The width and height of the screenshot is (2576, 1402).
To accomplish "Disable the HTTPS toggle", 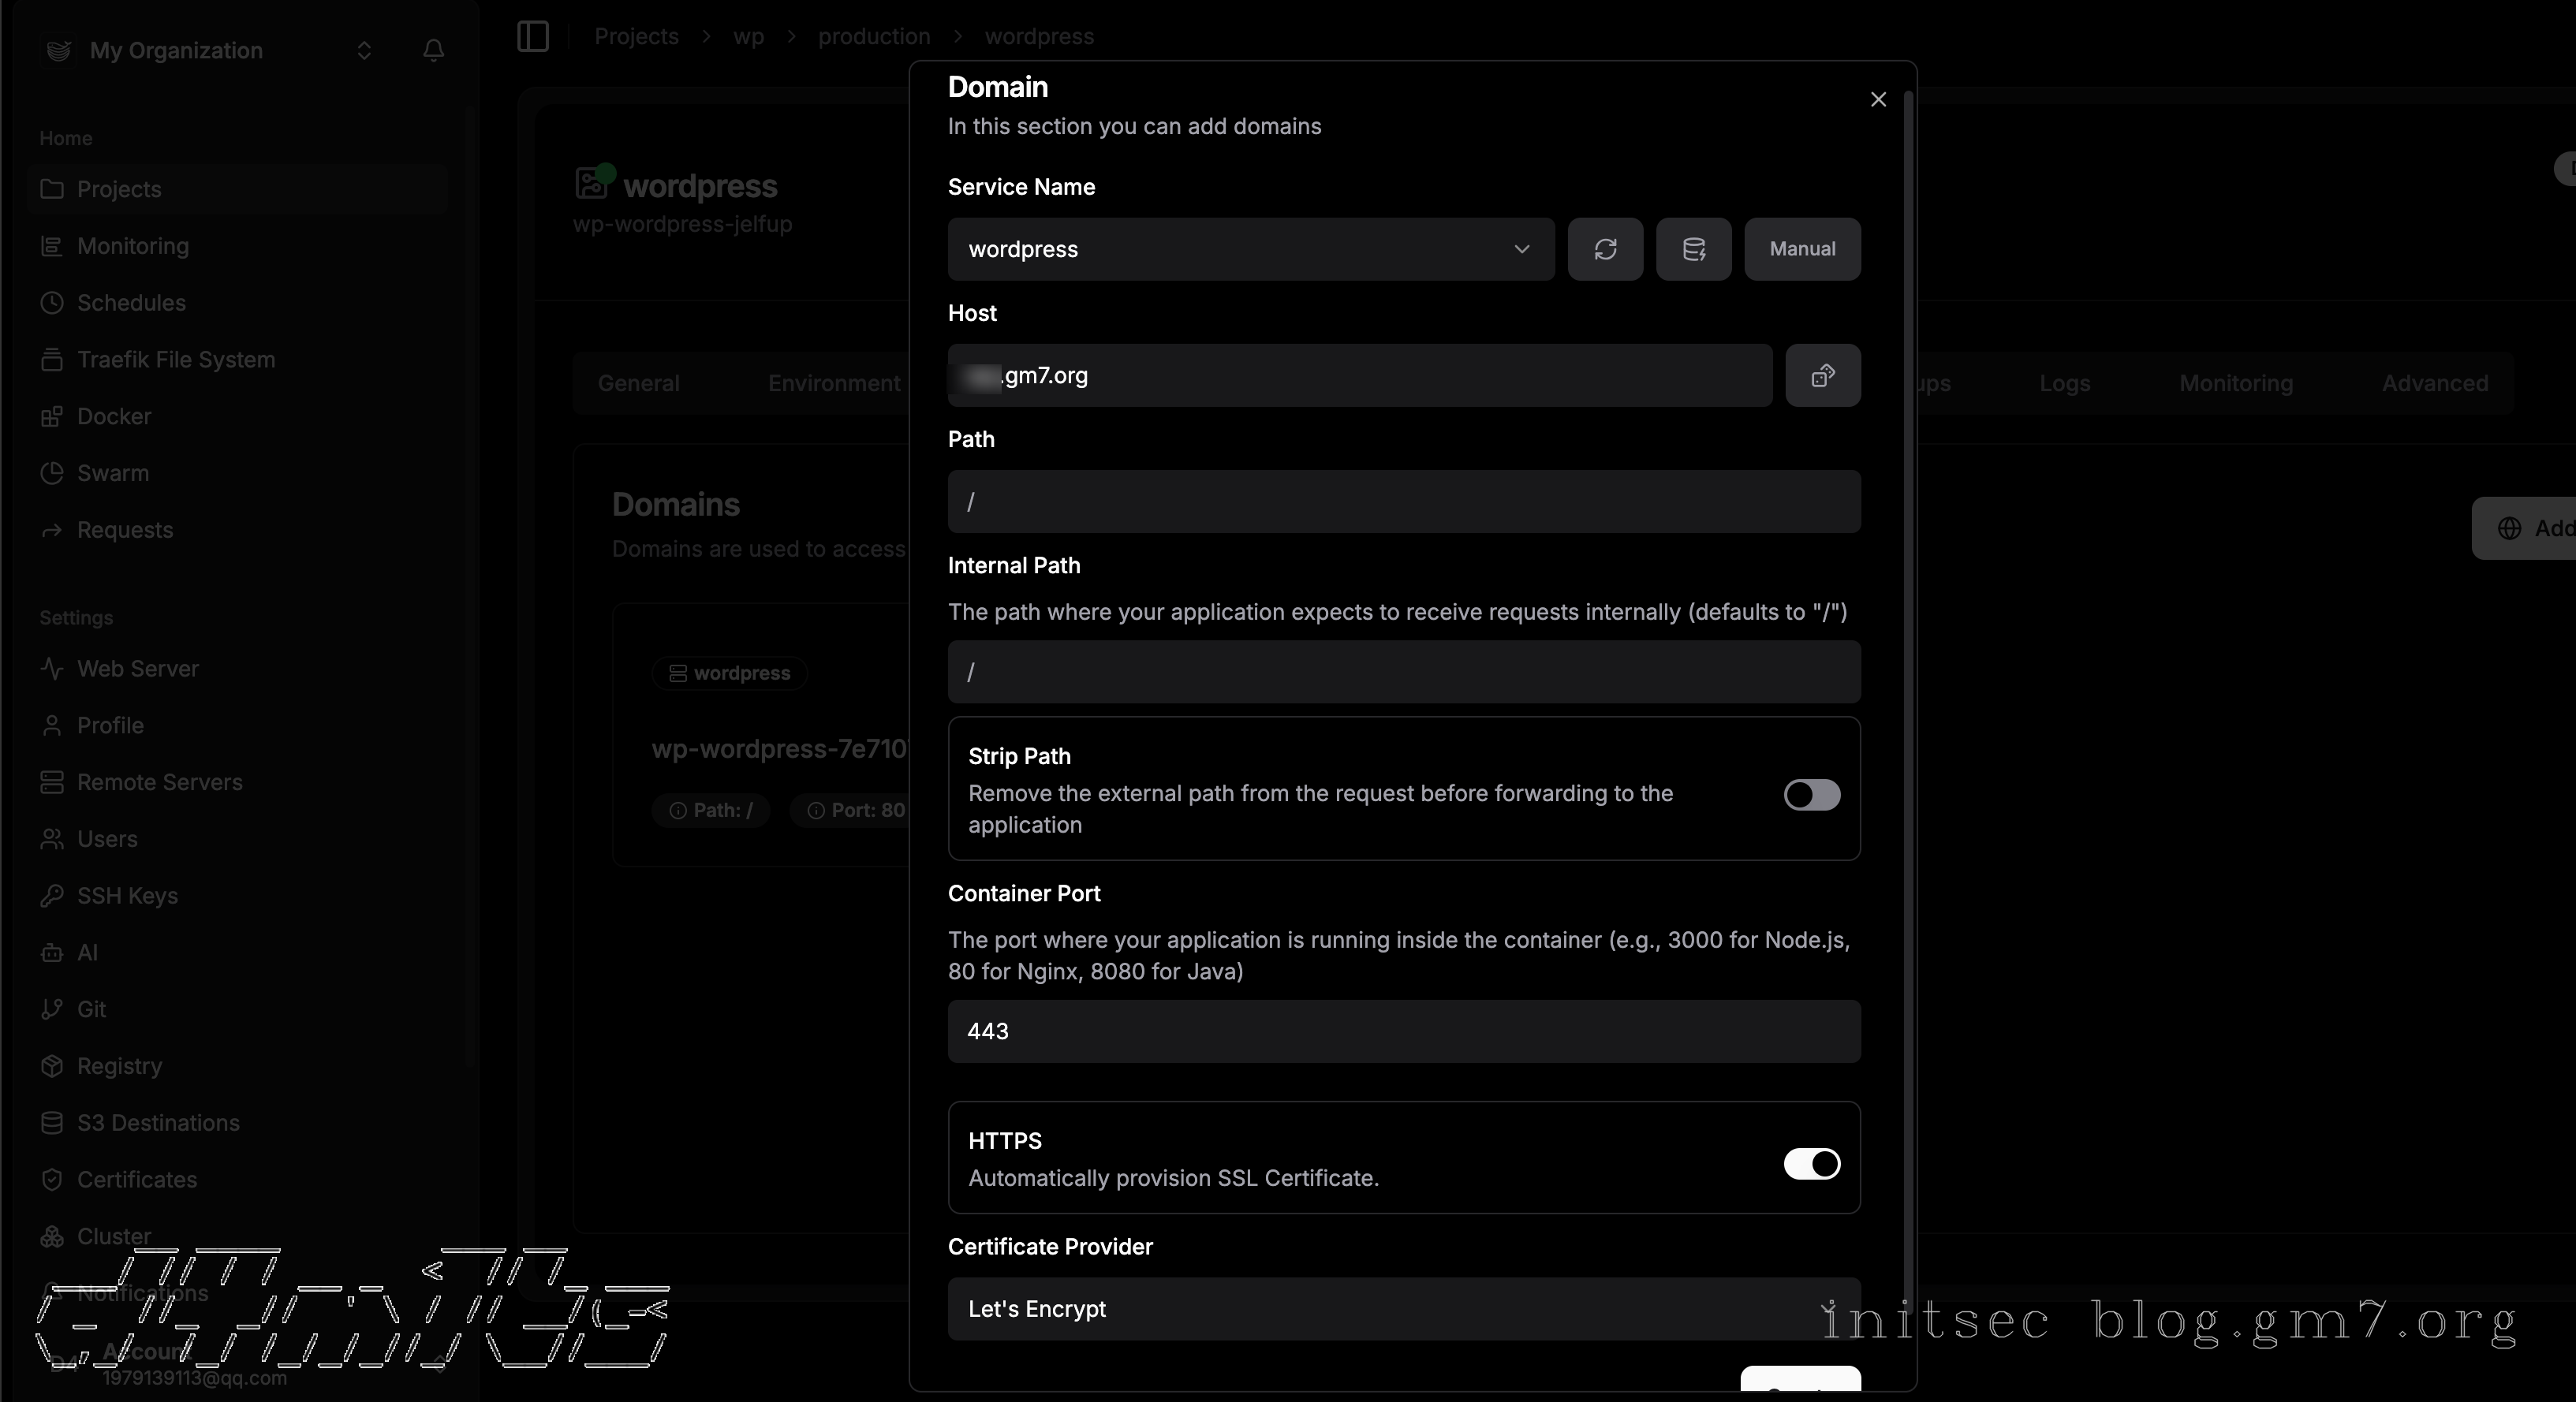I will pyautogui.click(x=1811, y=1164).
